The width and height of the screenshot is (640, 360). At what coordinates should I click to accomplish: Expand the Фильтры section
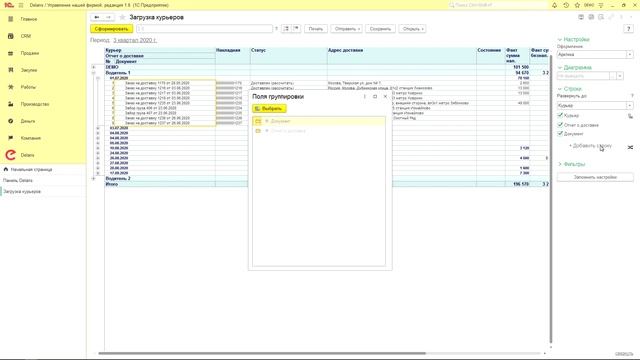pyautogui.click(x=571, y=164)
